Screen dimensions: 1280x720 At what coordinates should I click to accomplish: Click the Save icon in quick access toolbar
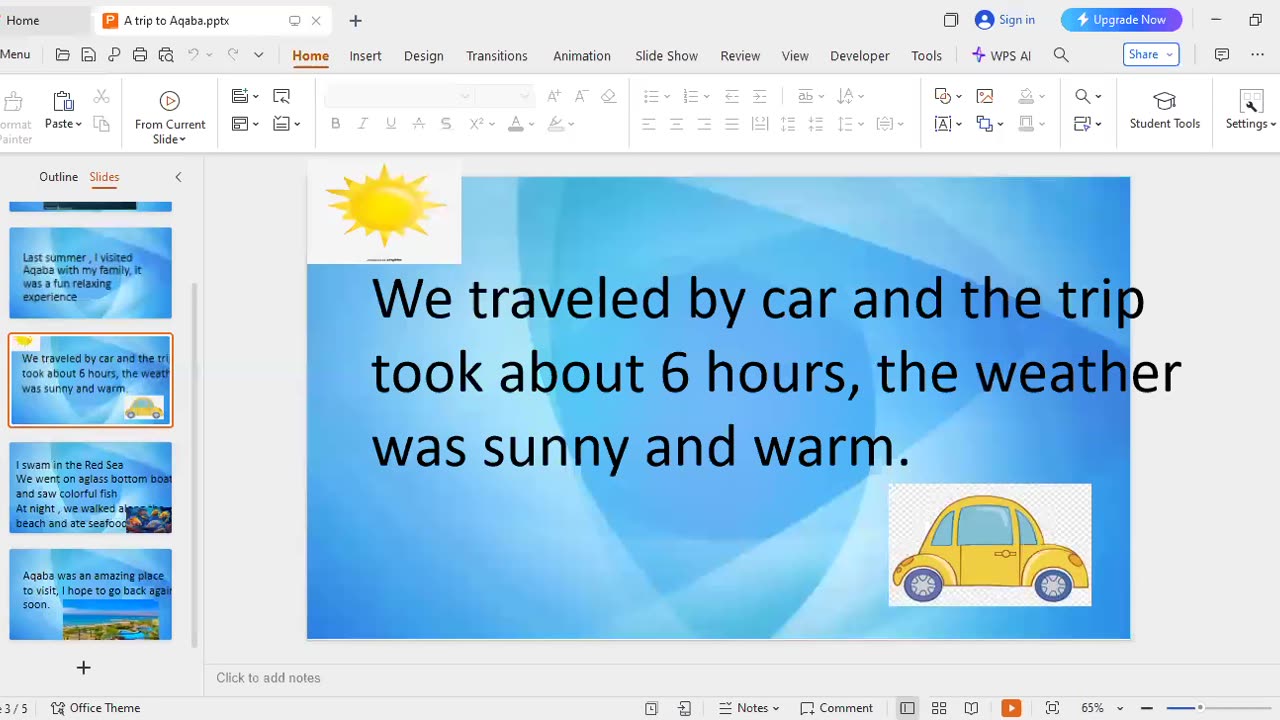coord(88,55)
